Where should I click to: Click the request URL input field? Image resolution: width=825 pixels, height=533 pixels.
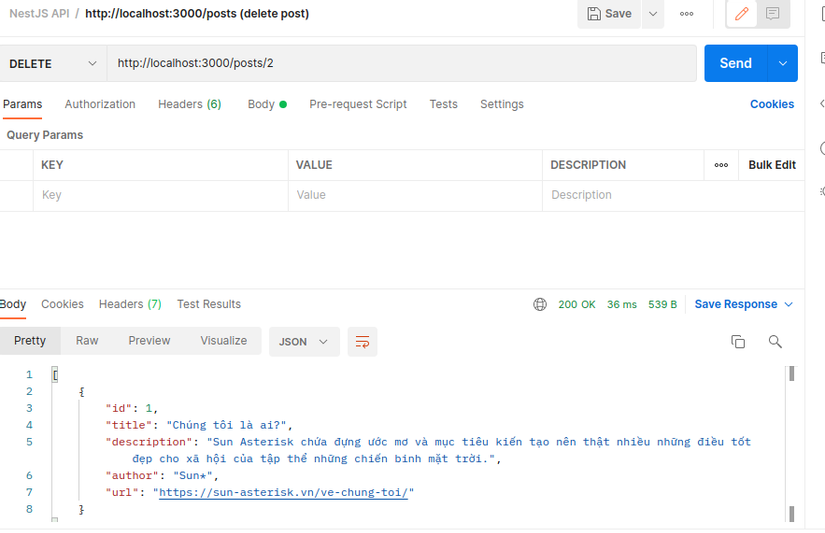[x=400, y=64]
